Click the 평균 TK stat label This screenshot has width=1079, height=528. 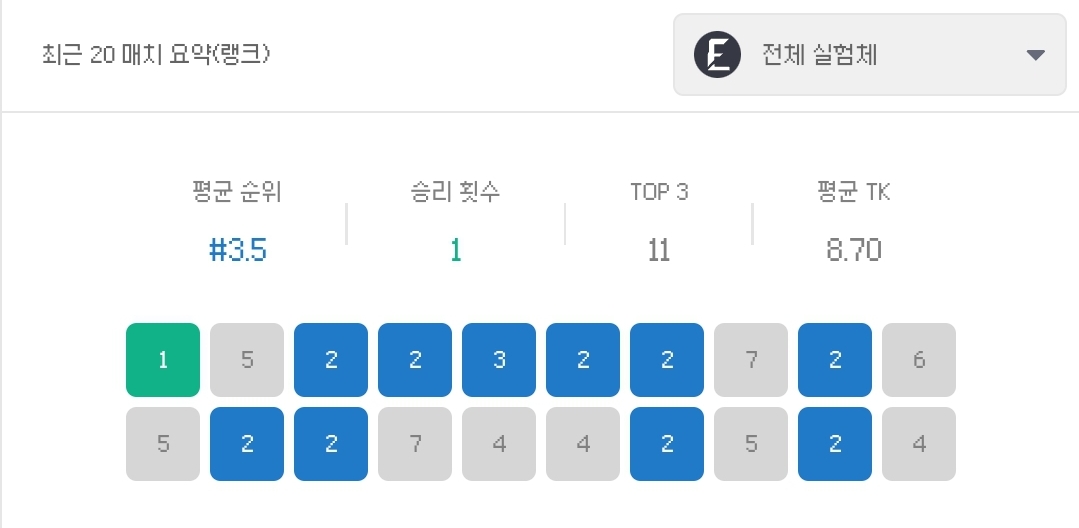pos(854,193)
